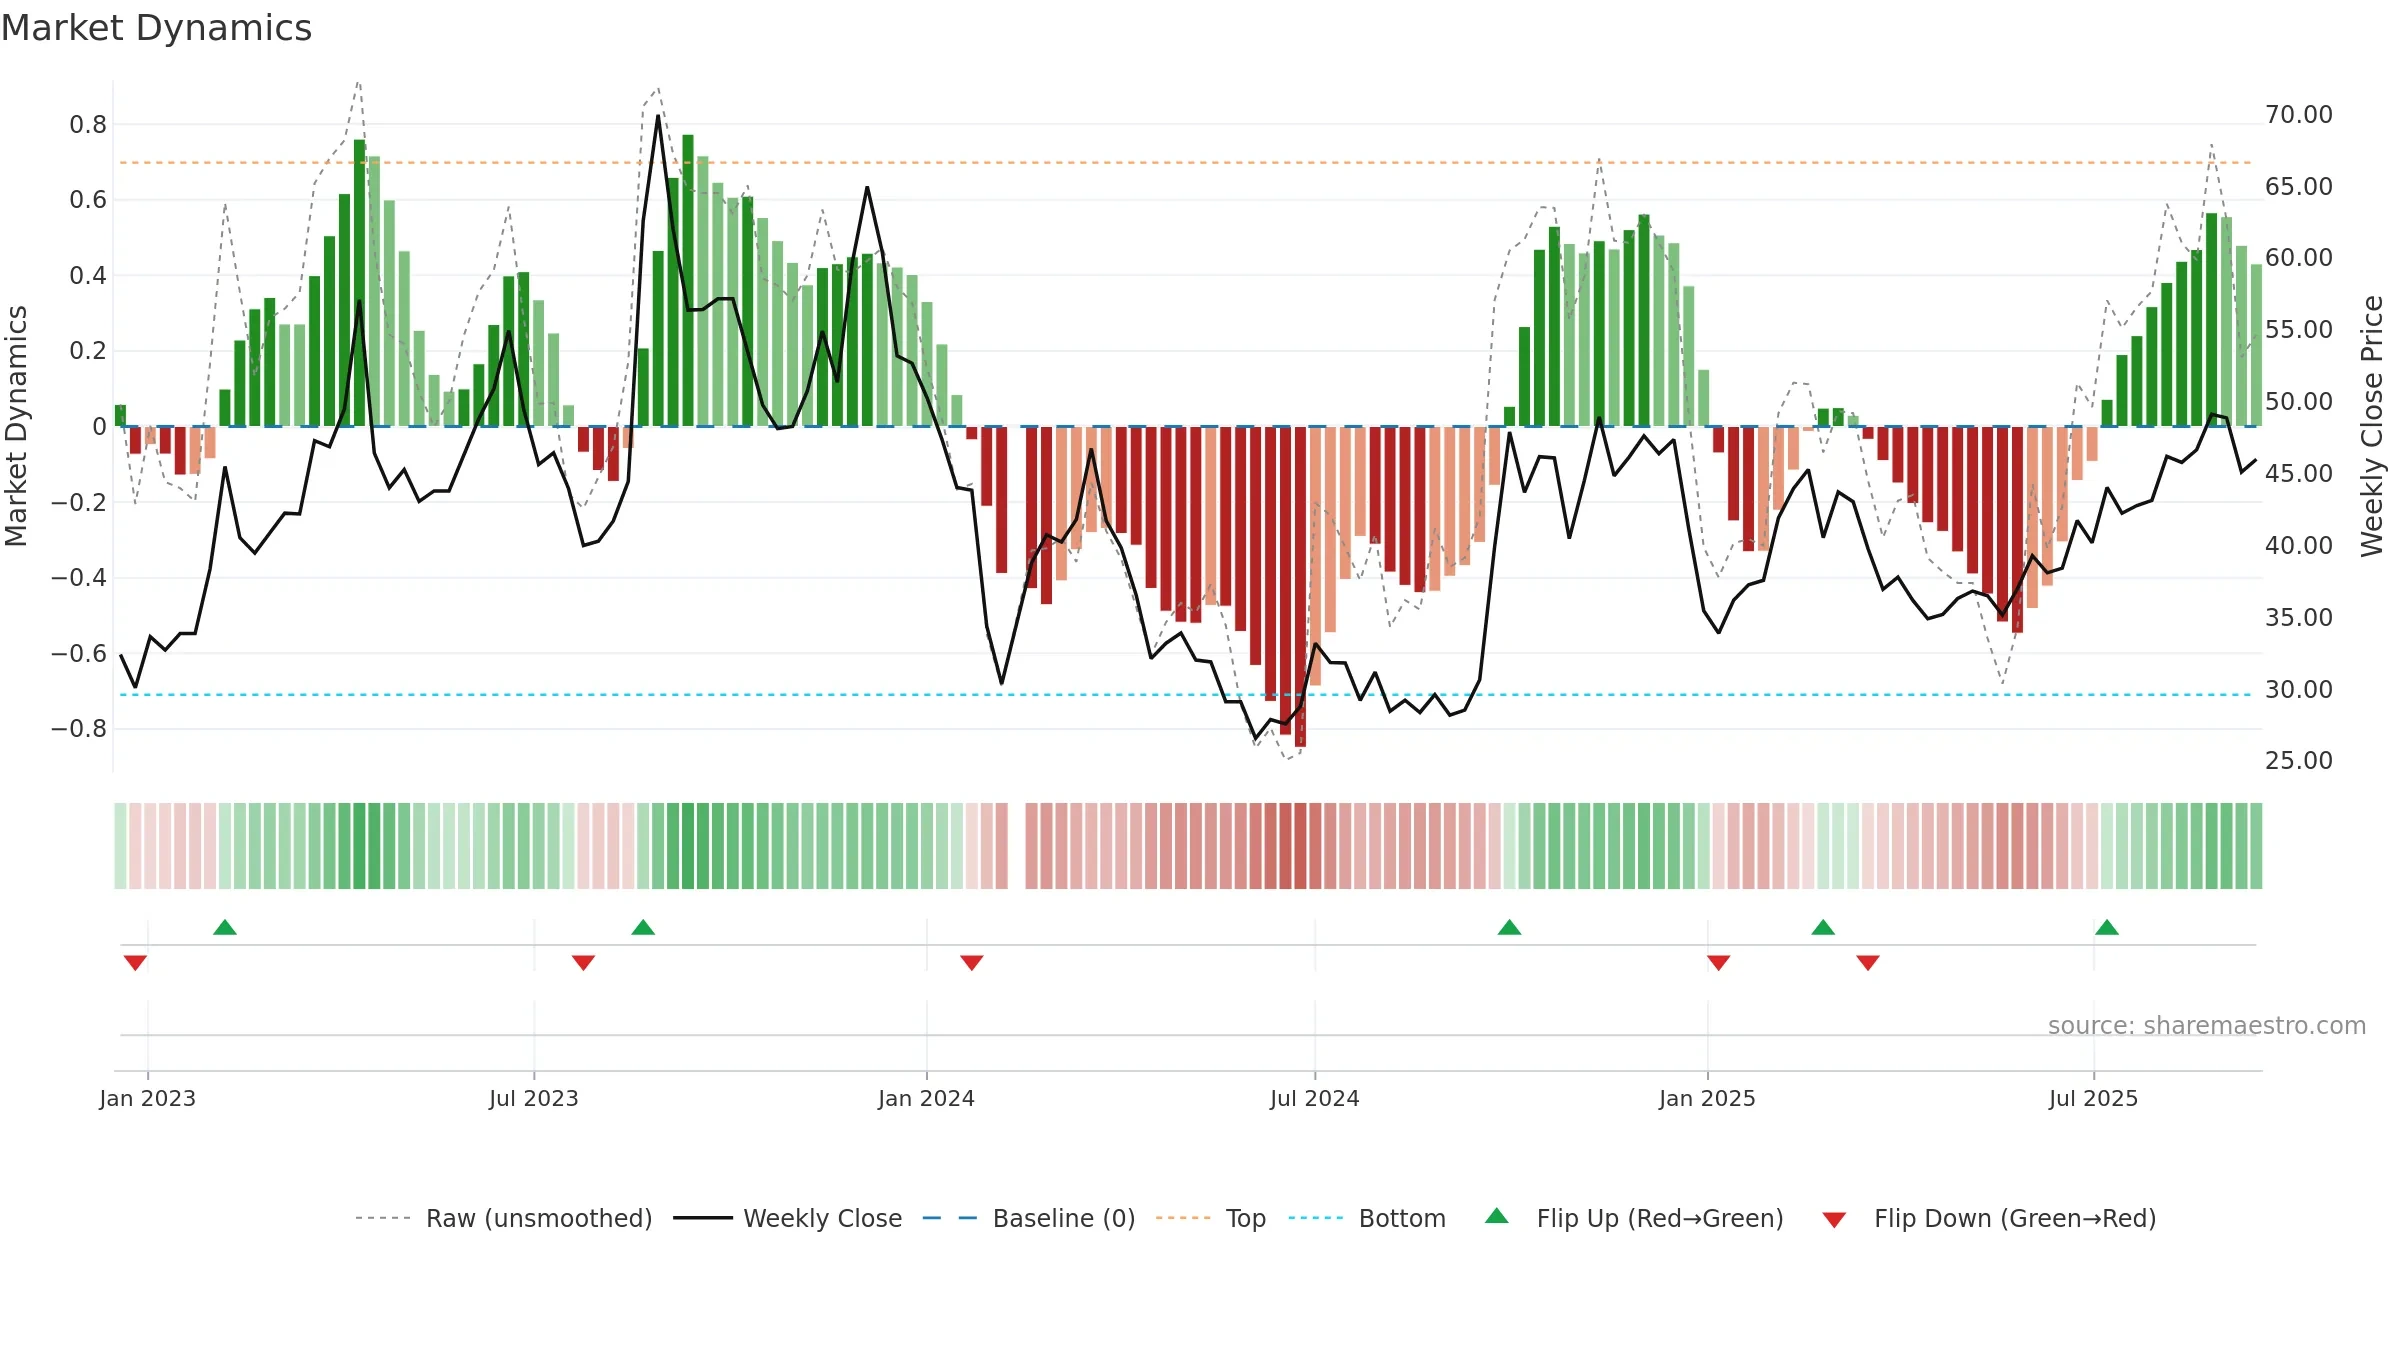Click the Jan 2024 x-axis label

(x=927, y=1098)
